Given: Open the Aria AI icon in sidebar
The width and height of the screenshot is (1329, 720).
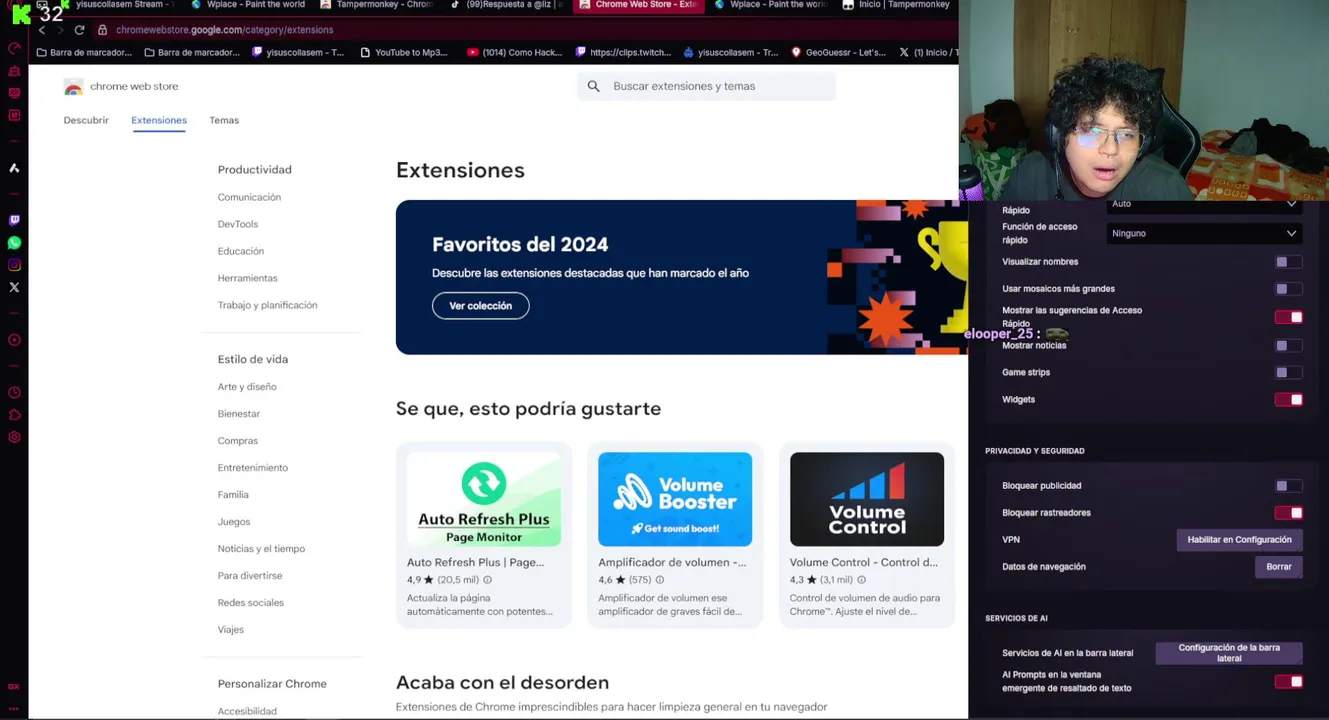Looking at the screenshot, I should pos(14,168).
